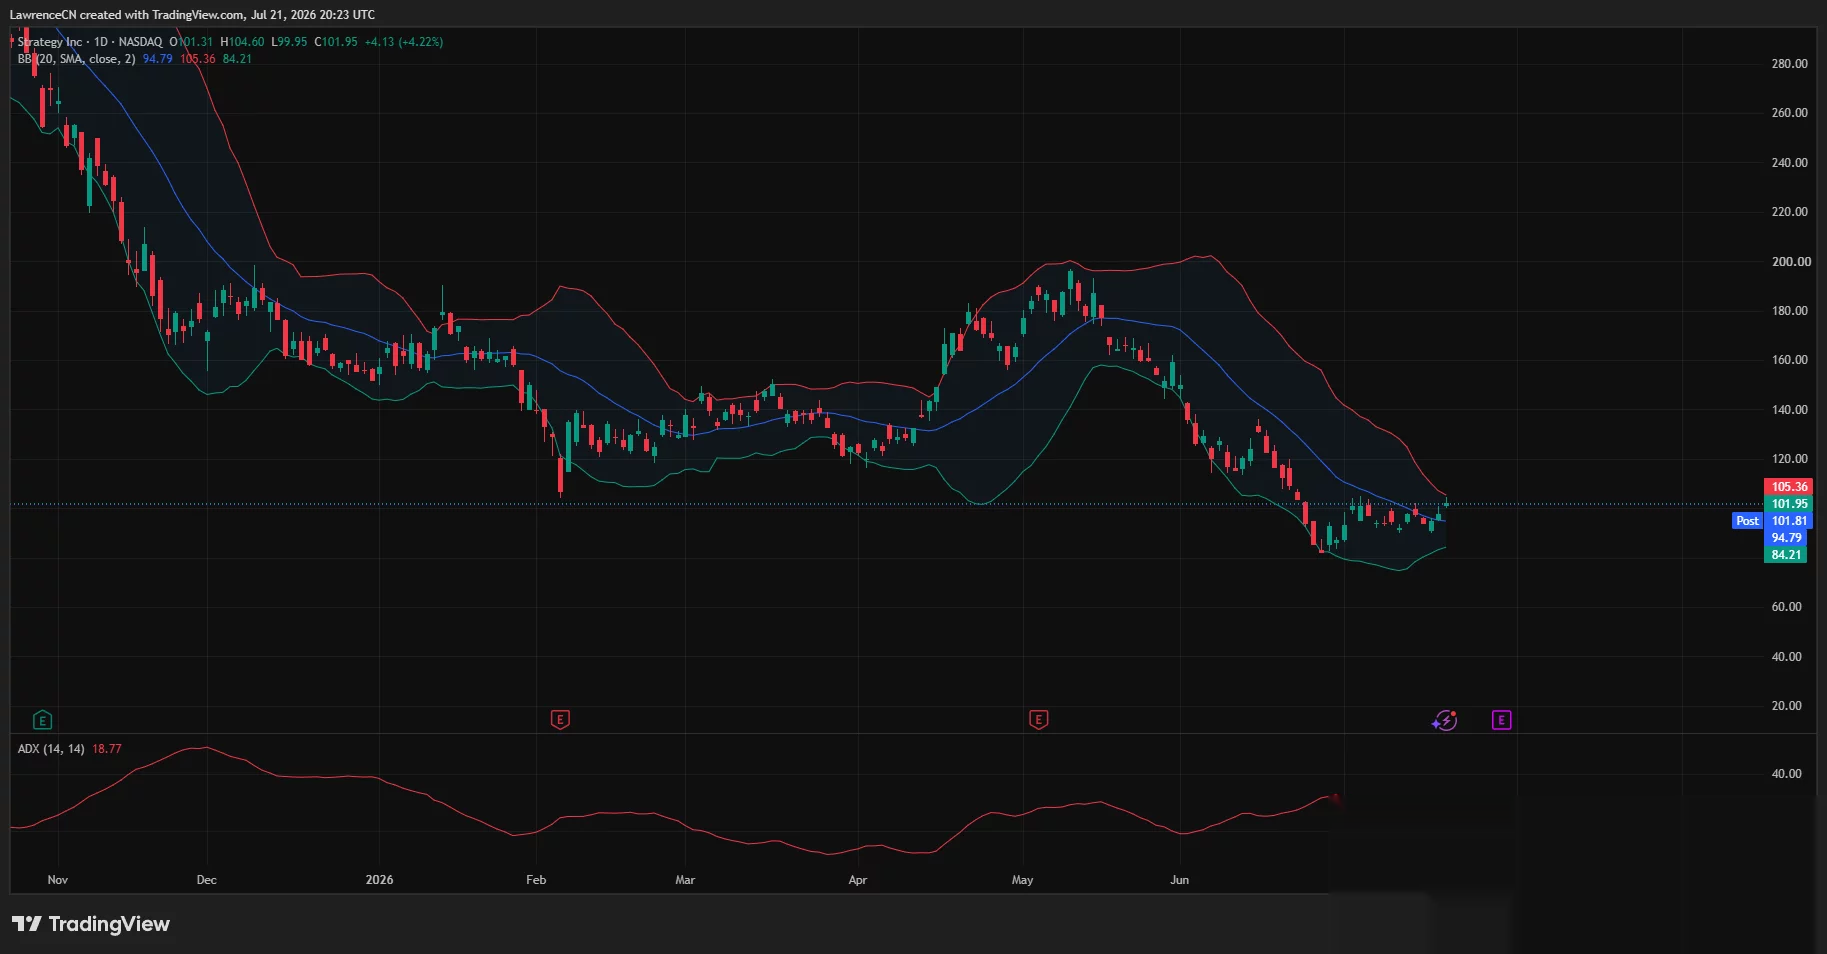Click the ADX value 18.77
Screen dimensions: 1827x954
click(107, 749)
